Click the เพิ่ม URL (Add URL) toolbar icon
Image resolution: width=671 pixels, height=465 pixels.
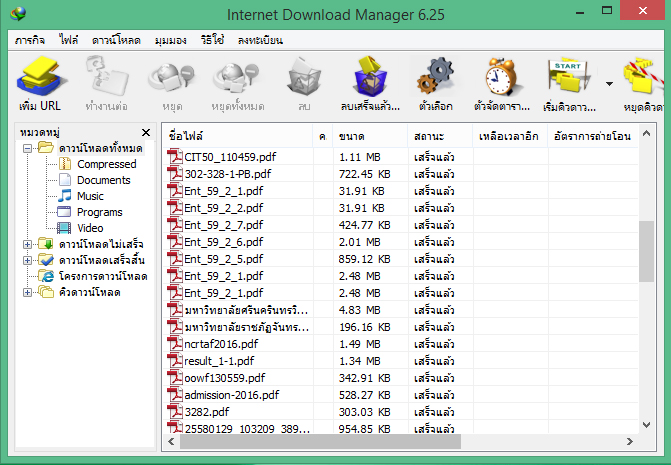tap(41, 77)
